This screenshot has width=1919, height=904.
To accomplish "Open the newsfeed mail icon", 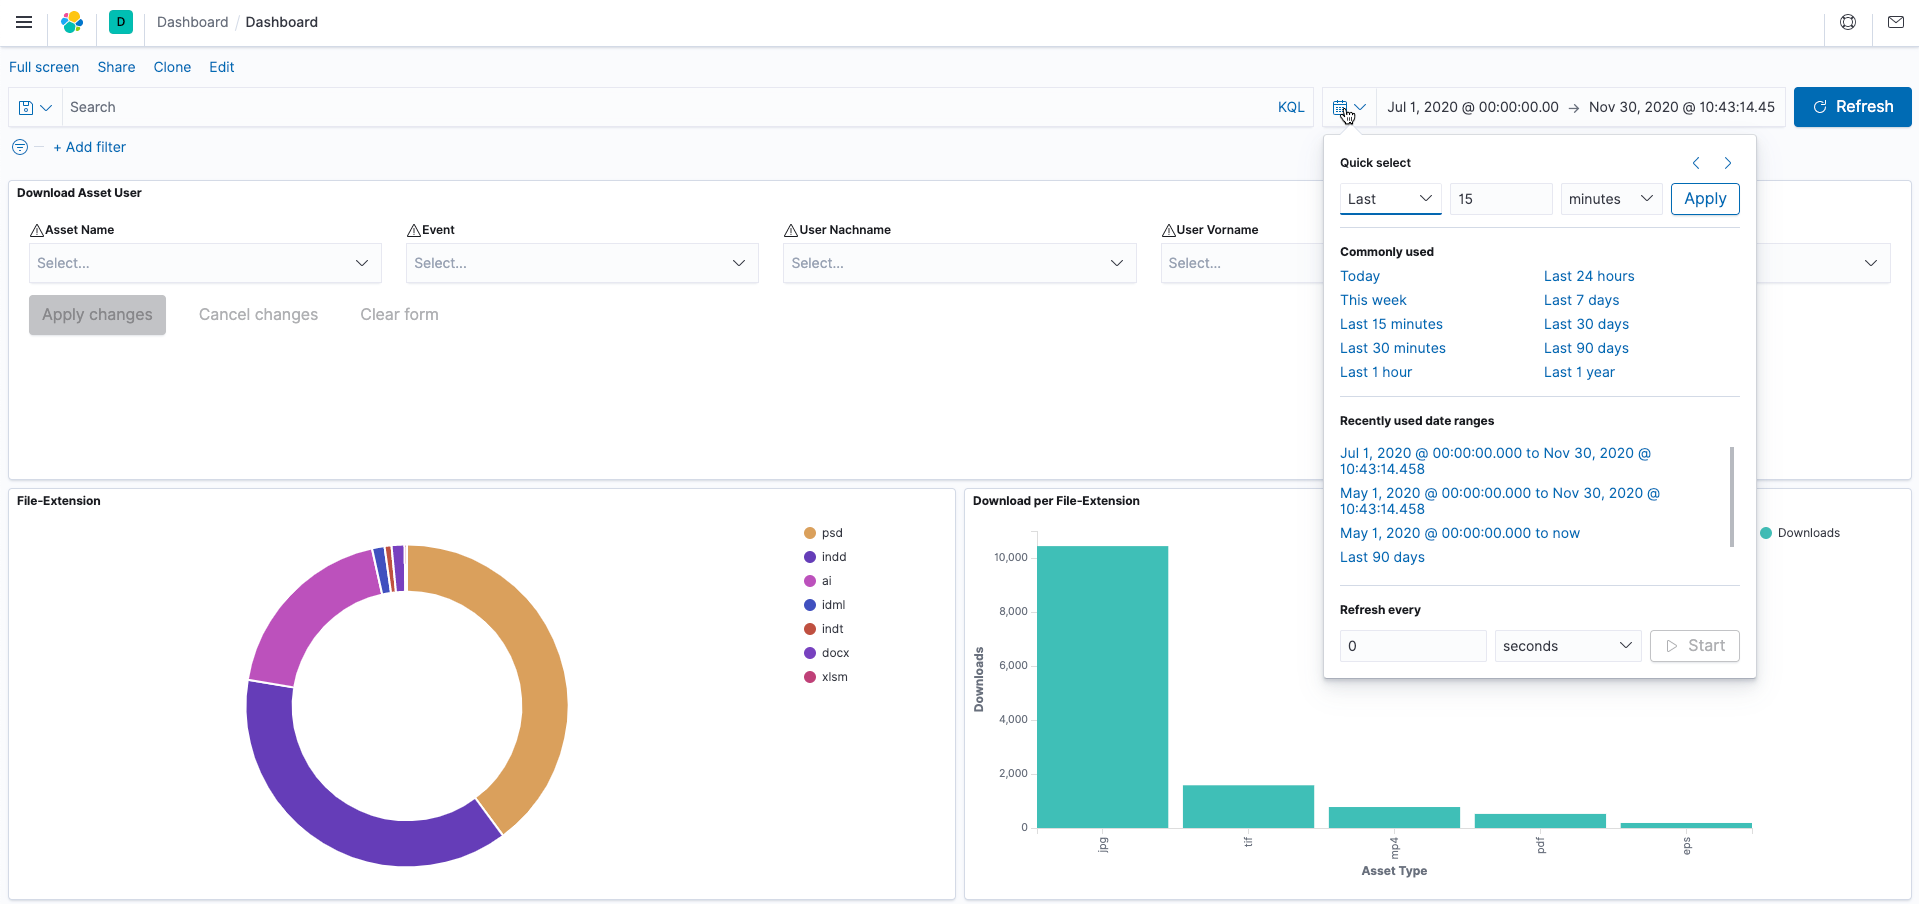I will (x=1895, y=22).
